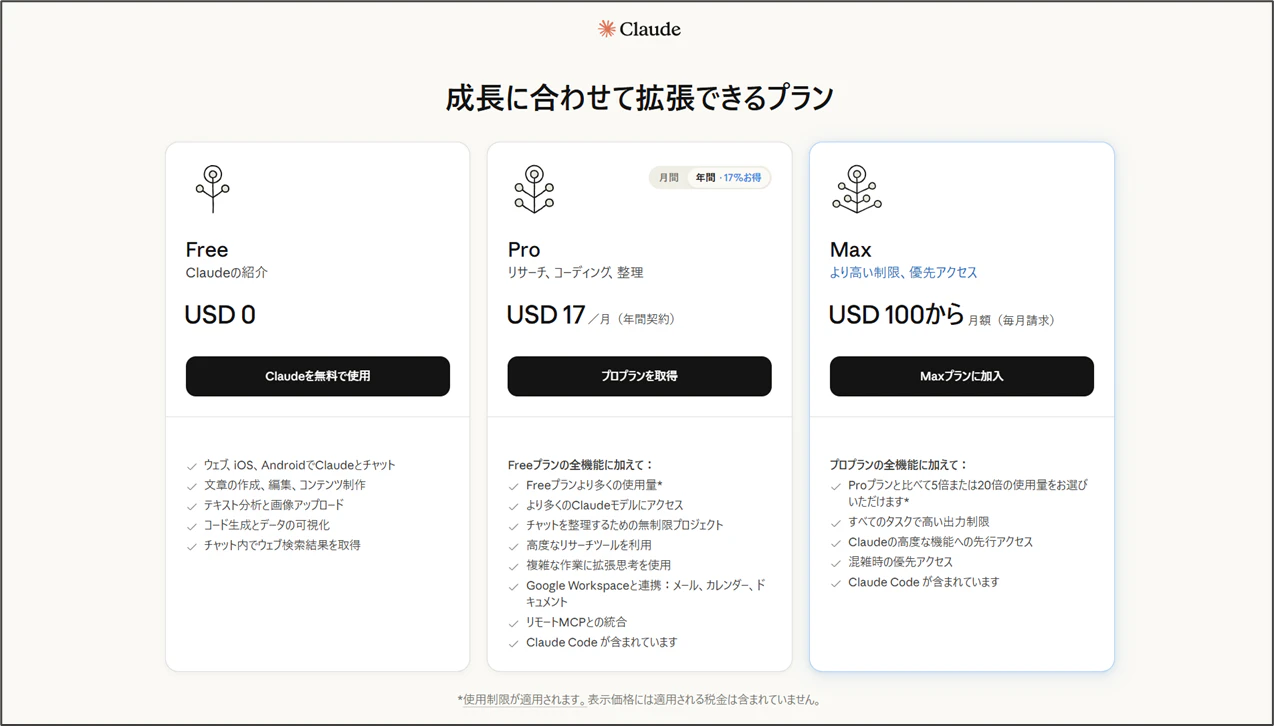Click the Pro plan title
Screen dimensions: 1274x726
click(x=524, y=249)
